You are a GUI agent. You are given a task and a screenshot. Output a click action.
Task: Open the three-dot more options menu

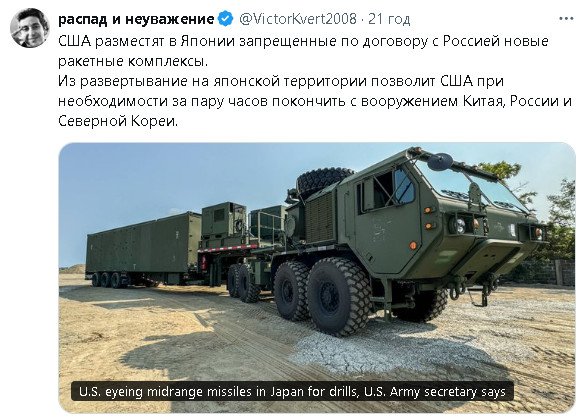point(566,19)
